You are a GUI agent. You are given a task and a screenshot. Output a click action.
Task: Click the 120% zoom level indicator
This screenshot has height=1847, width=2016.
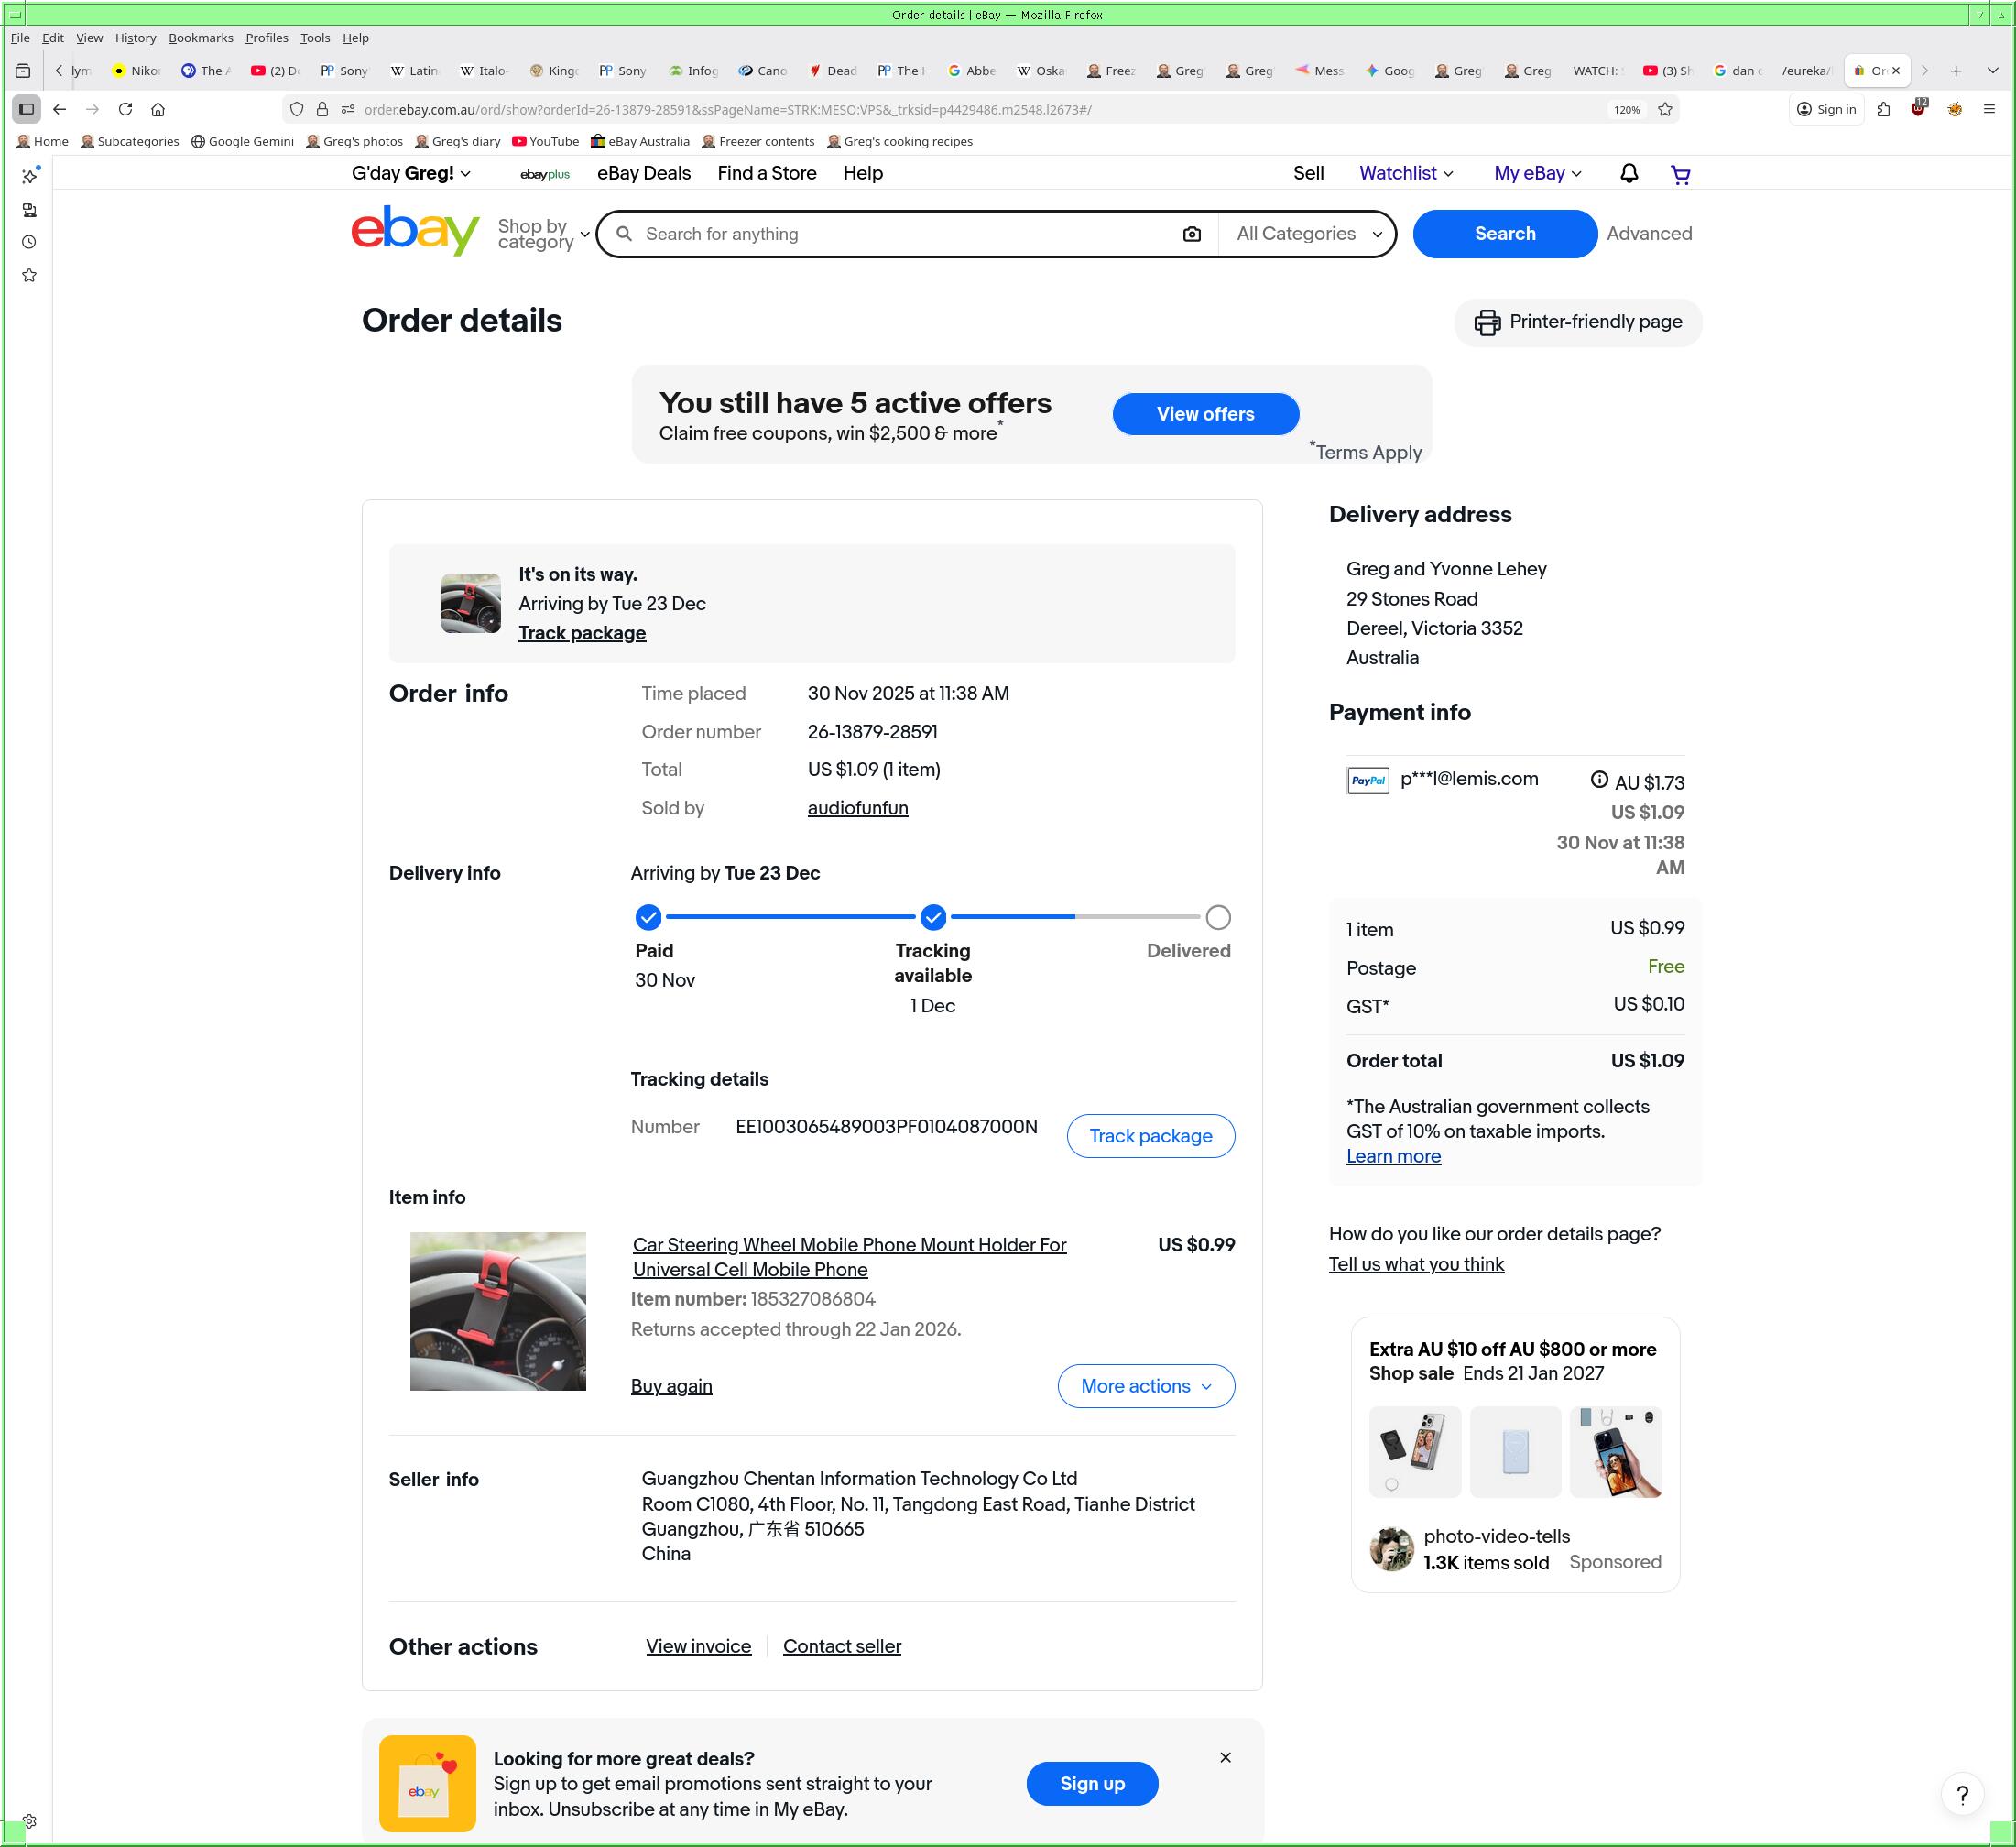click(1627, 109)
